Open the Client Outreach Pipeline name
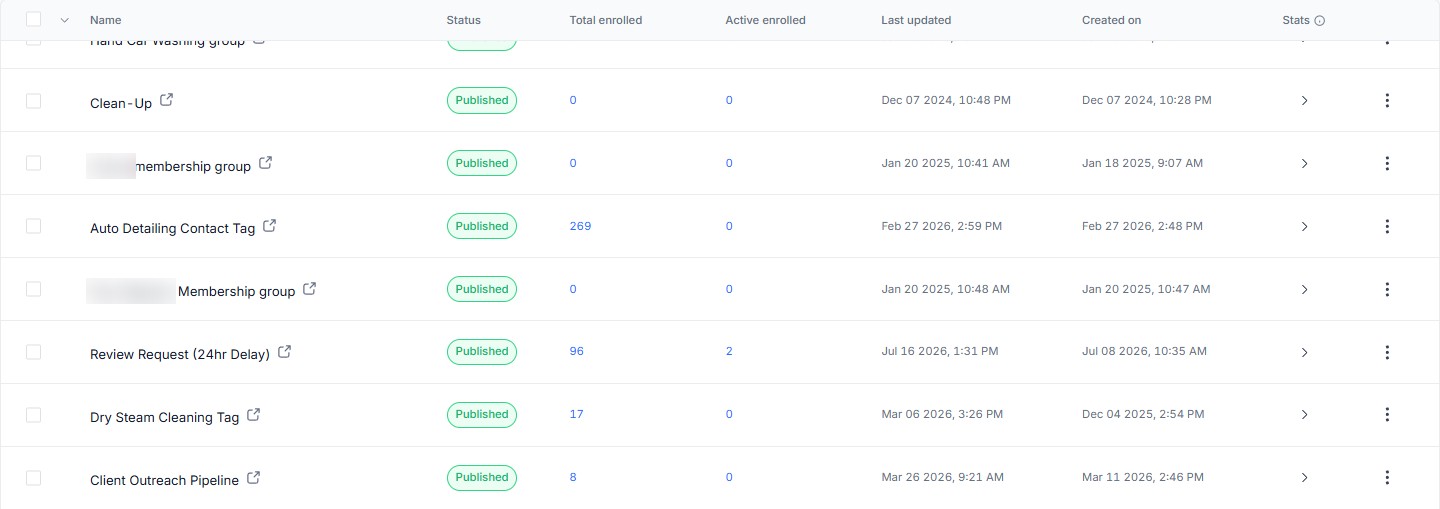Viewport: 1440px width, 509px height. 164,480
